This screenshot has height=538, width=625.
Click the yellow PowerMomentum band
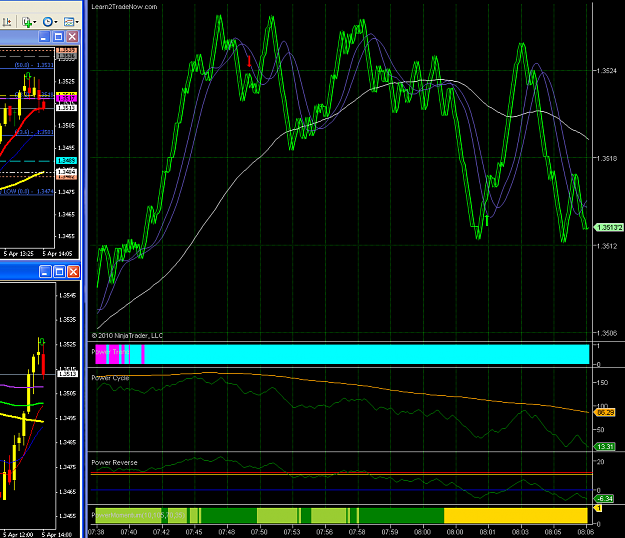(516, 515)
